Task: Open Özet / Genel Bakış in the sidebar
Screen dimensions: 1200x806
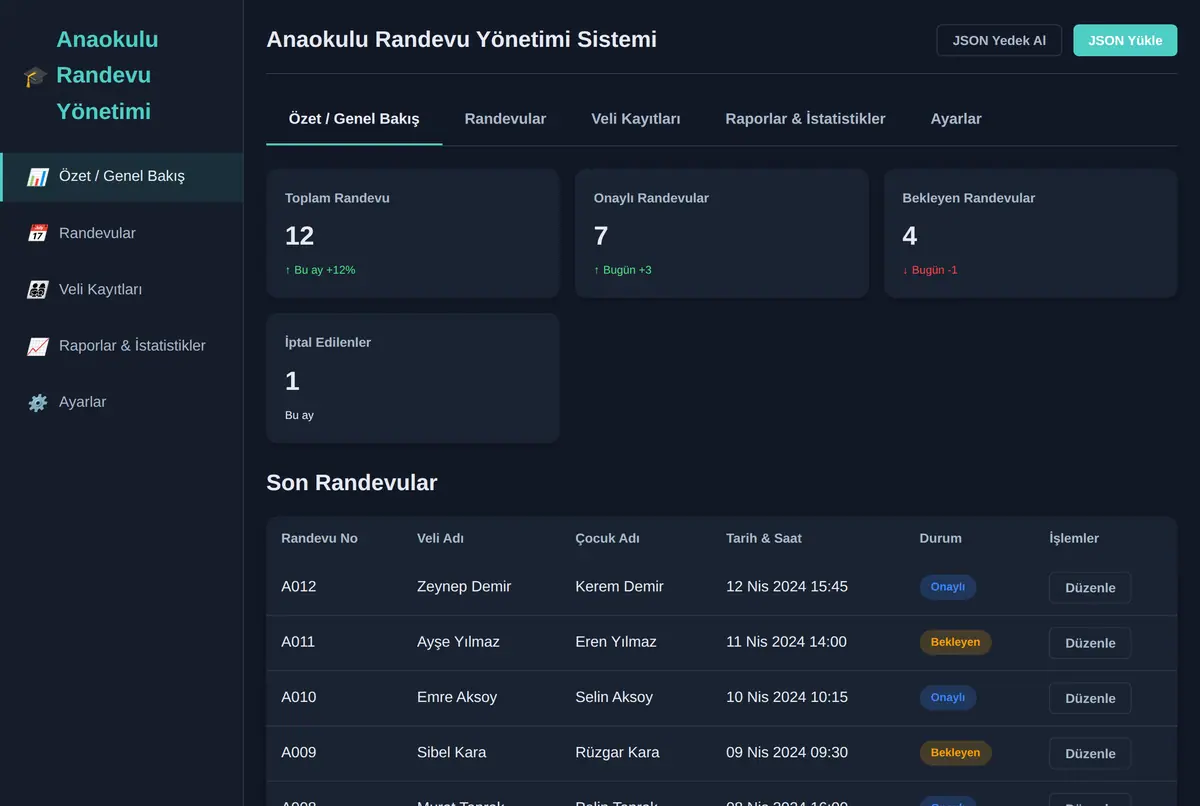Action: [x=122, y=177]
